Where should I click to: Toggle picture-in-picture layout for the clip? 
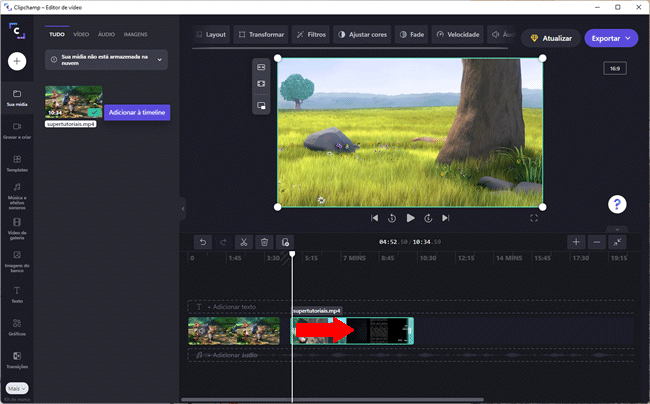261,105
